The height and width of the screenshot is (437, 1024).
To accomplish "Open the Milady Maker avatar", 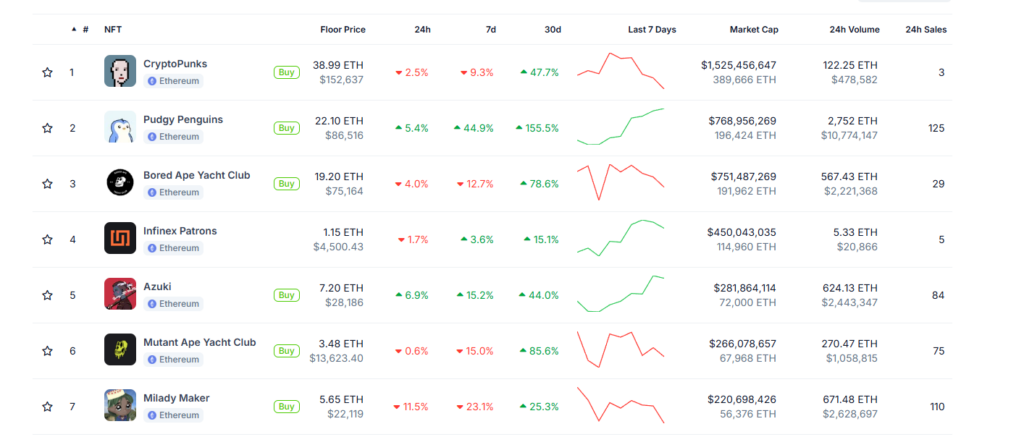I will coord(120,406).
